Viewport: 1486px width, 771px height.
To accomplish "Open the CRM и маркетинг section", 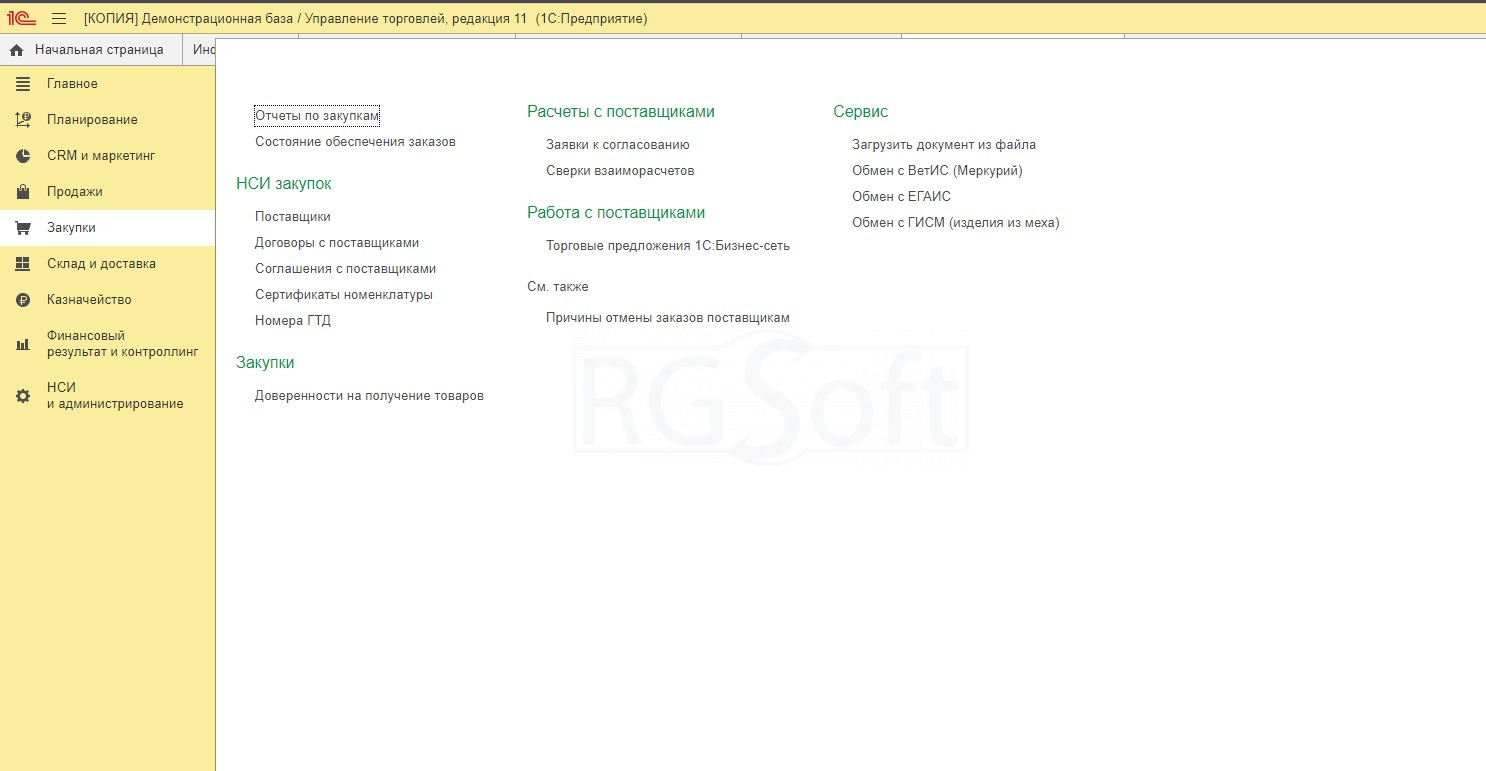I will coord(107,156).
